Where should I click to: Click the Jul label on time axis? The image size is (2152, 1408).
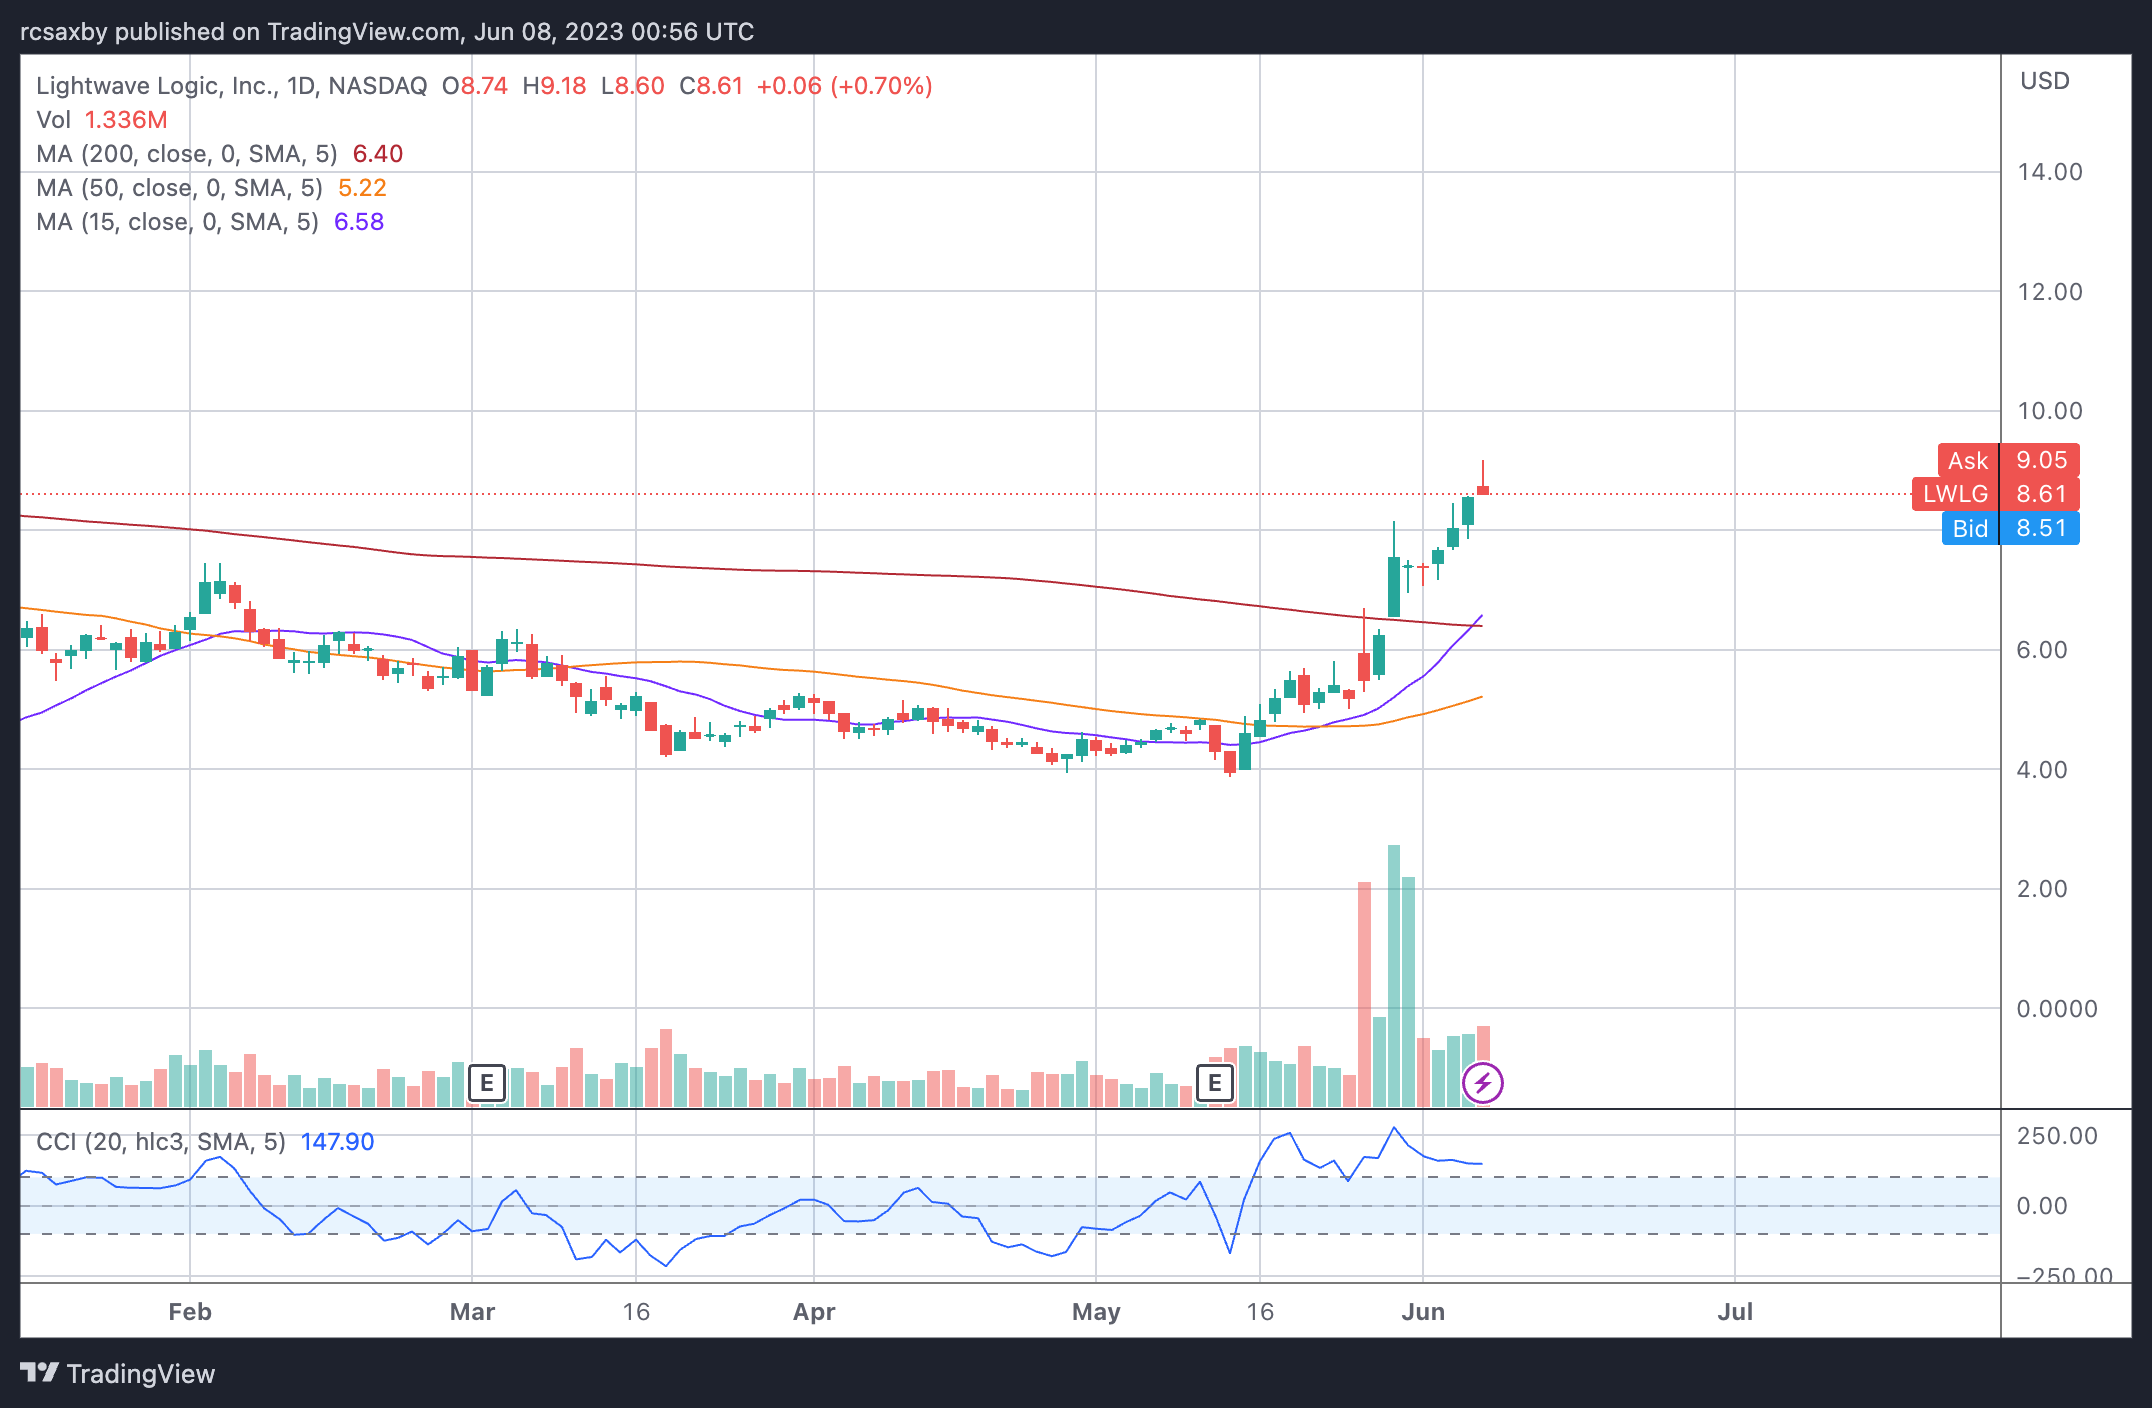point(1735,1312)
